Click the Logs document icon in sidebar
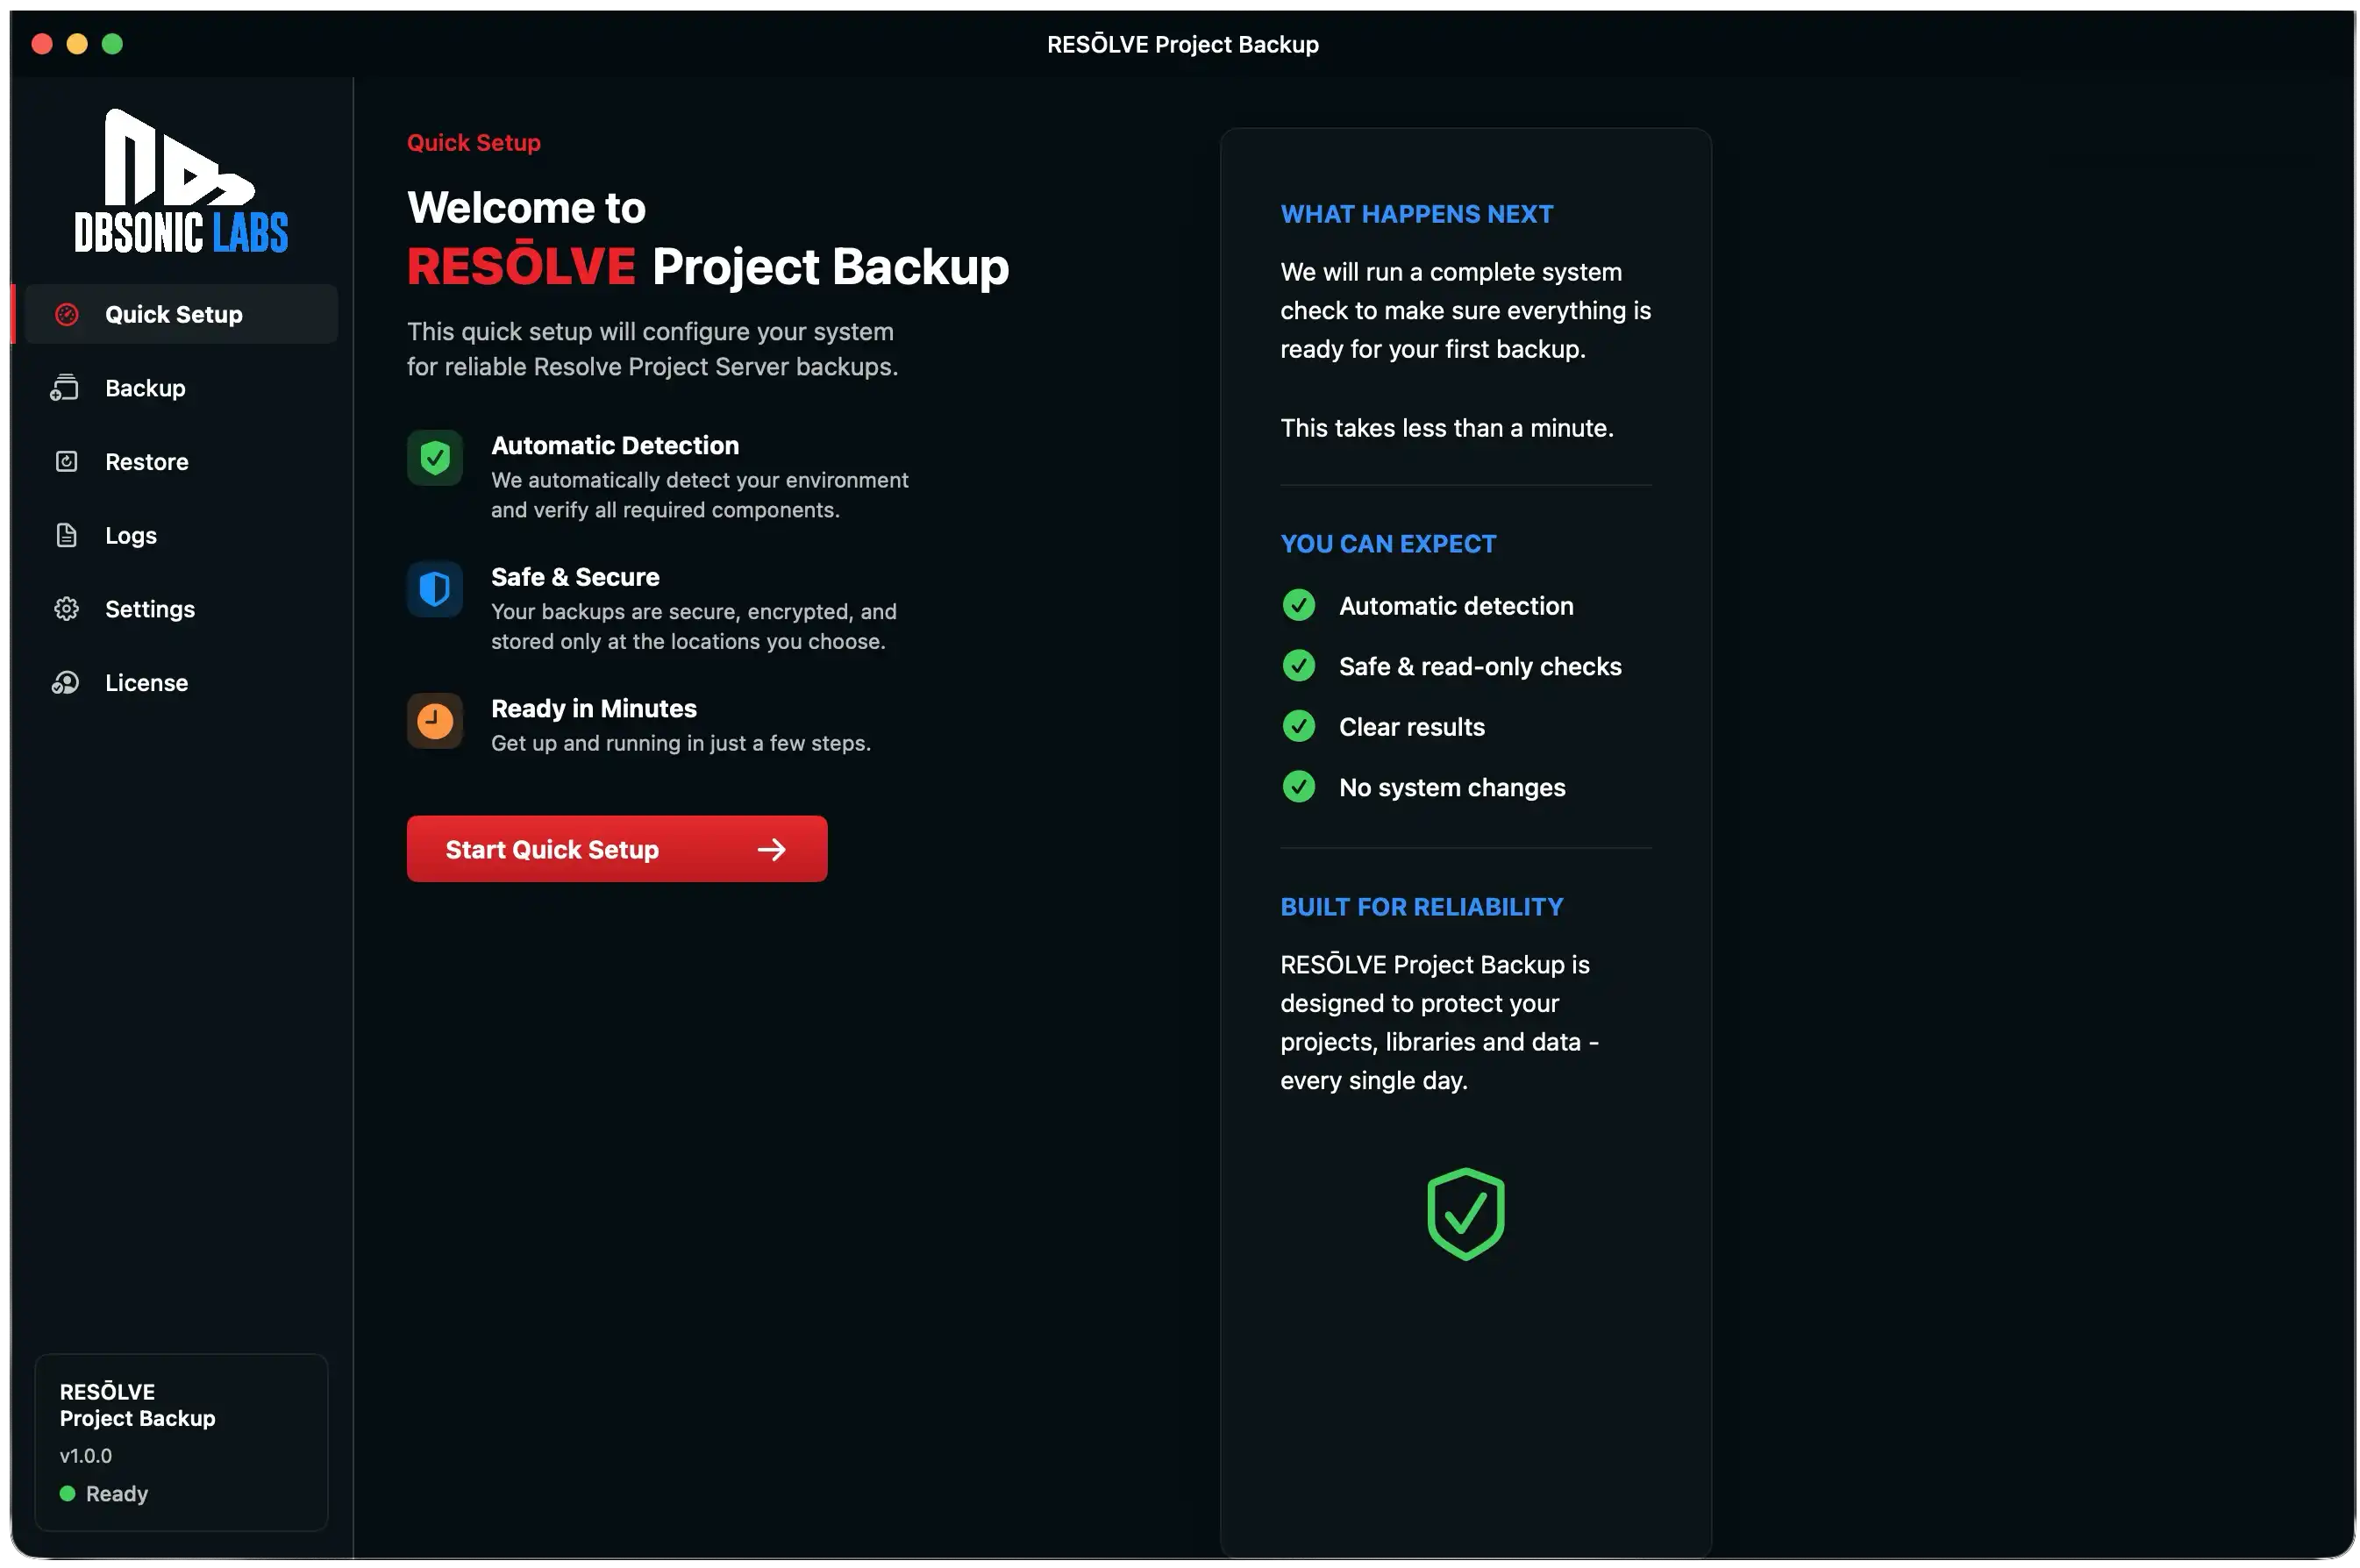2360x1568 pixels. (66, 535)
